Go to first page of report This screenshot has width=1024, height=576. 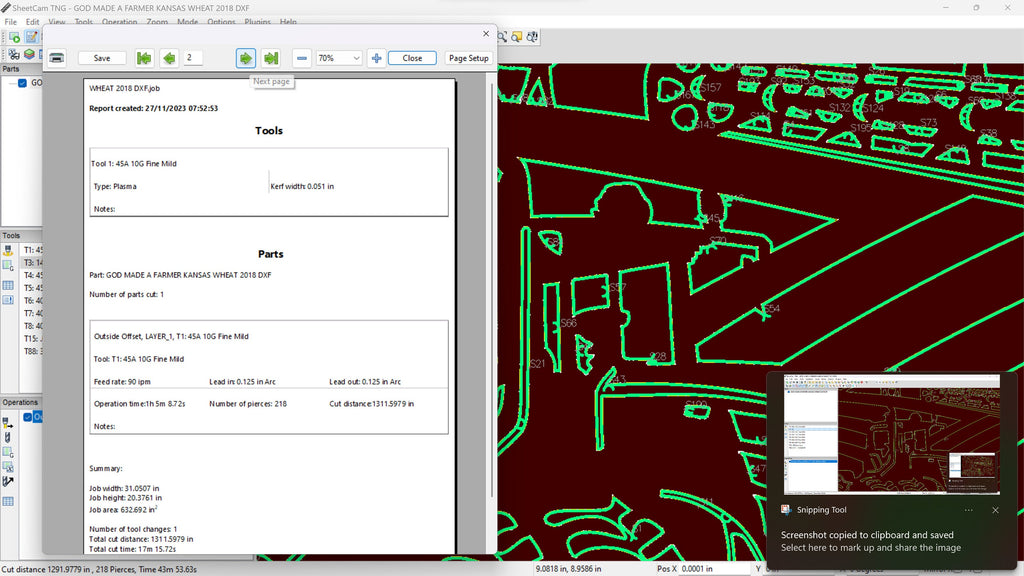(144, 58)
